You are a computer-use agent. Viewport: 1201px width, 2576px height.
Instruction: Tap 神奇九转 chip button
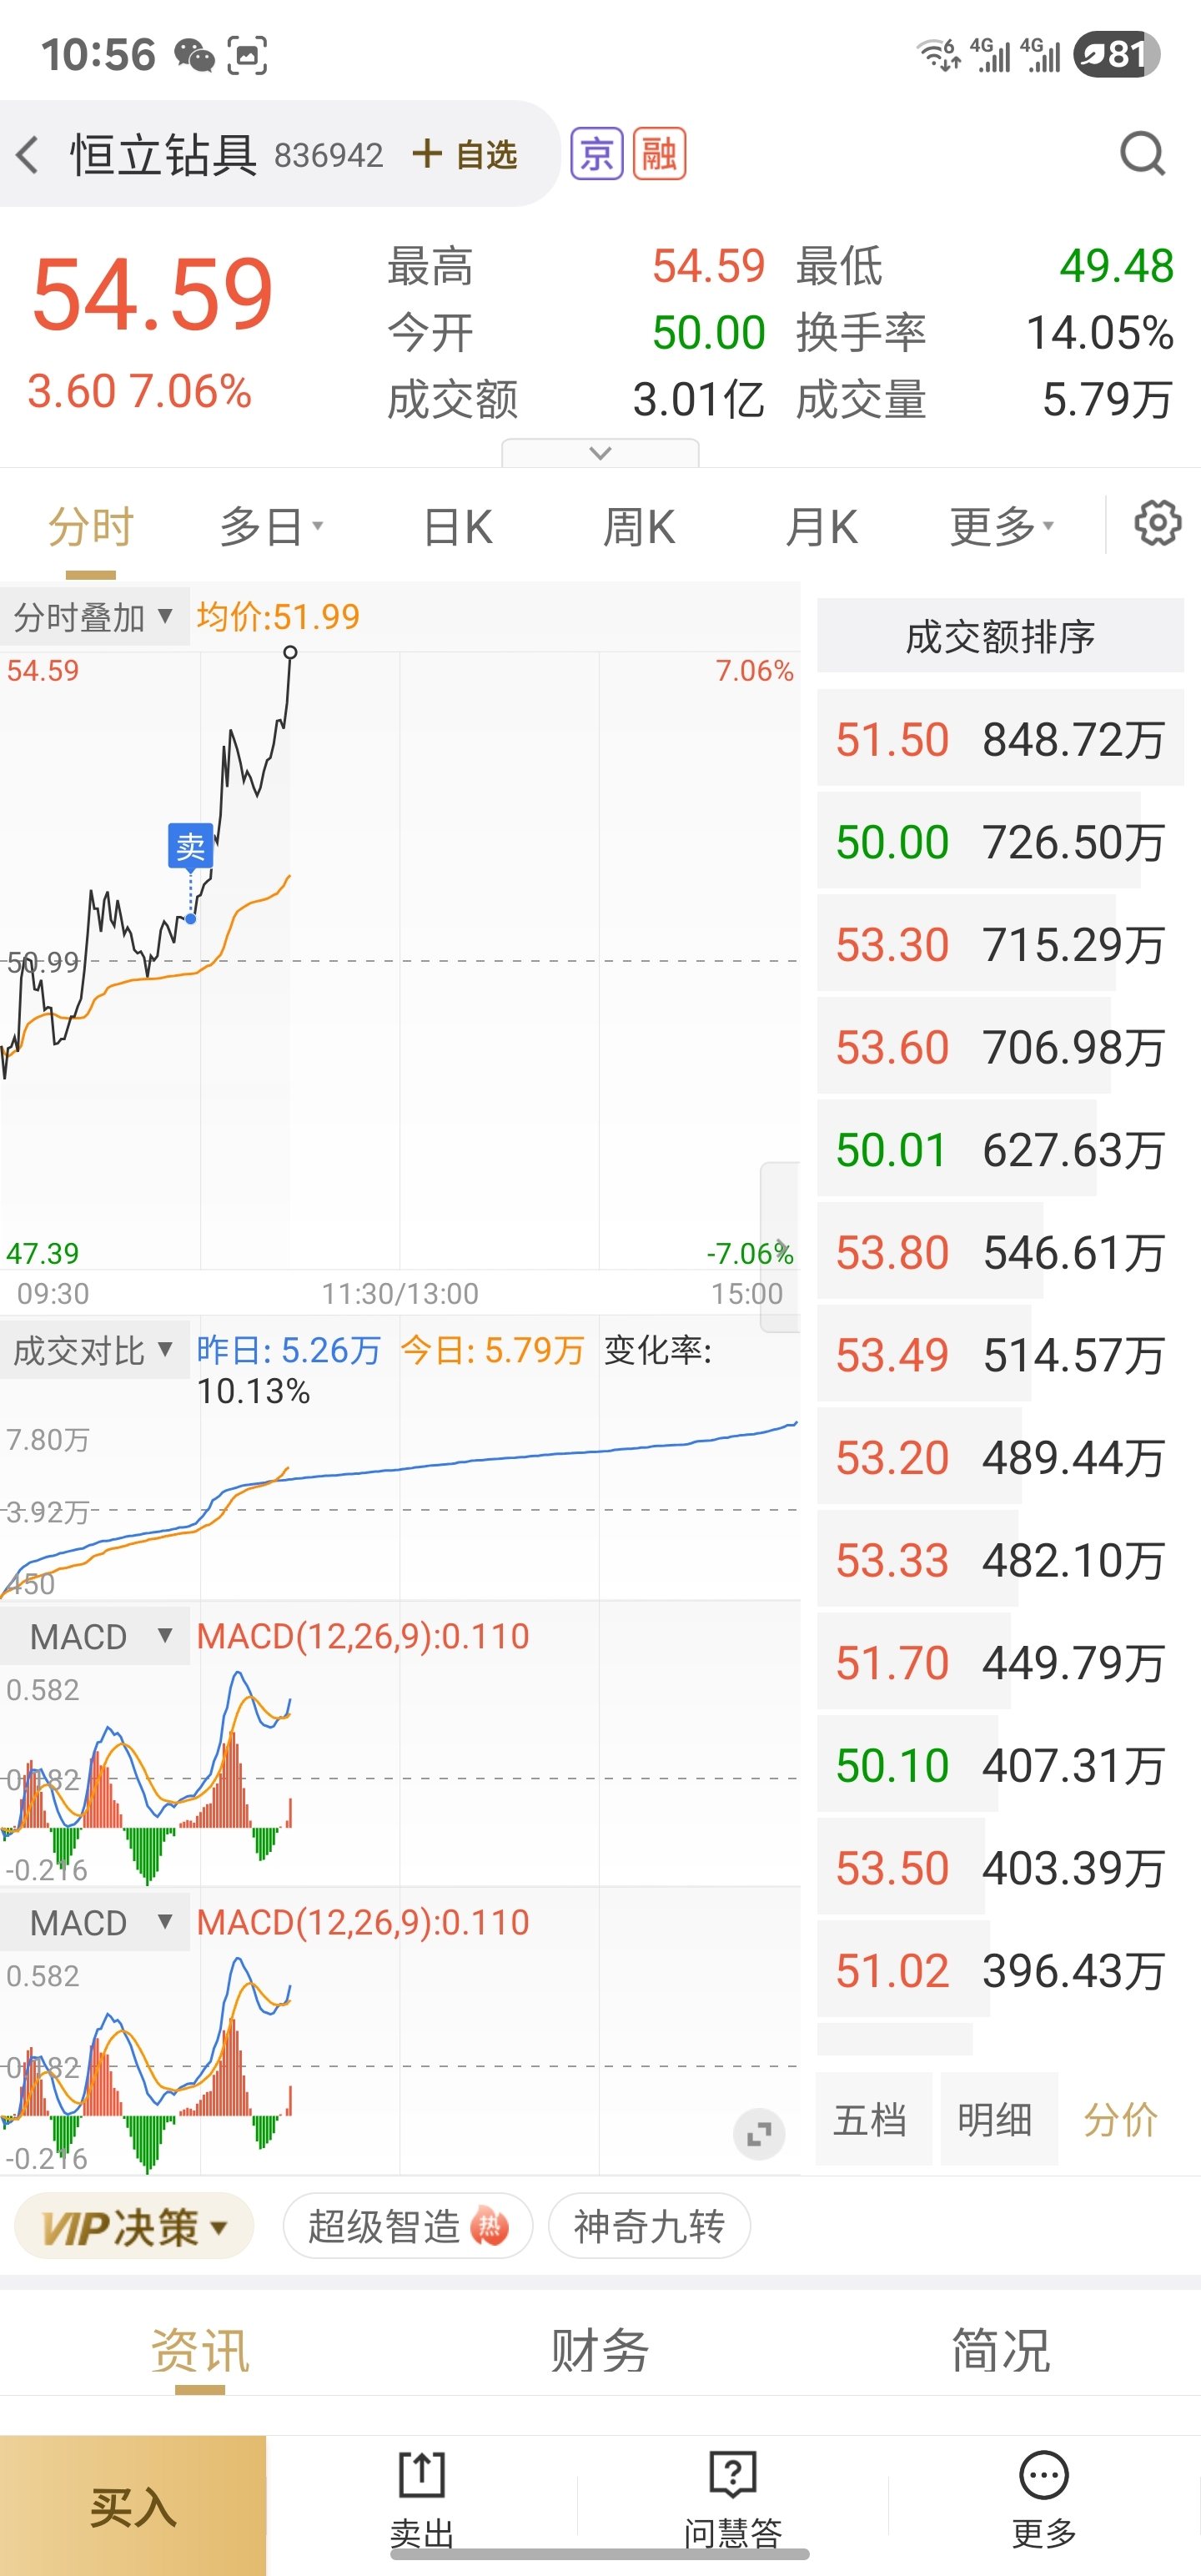(649, 2226)
